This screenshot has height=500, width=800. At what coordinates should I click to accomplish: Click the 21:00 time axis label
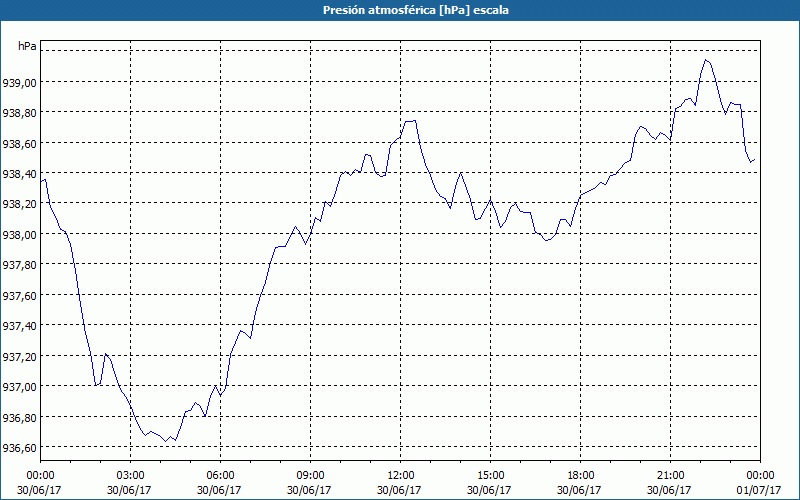[x=670, y=476]
